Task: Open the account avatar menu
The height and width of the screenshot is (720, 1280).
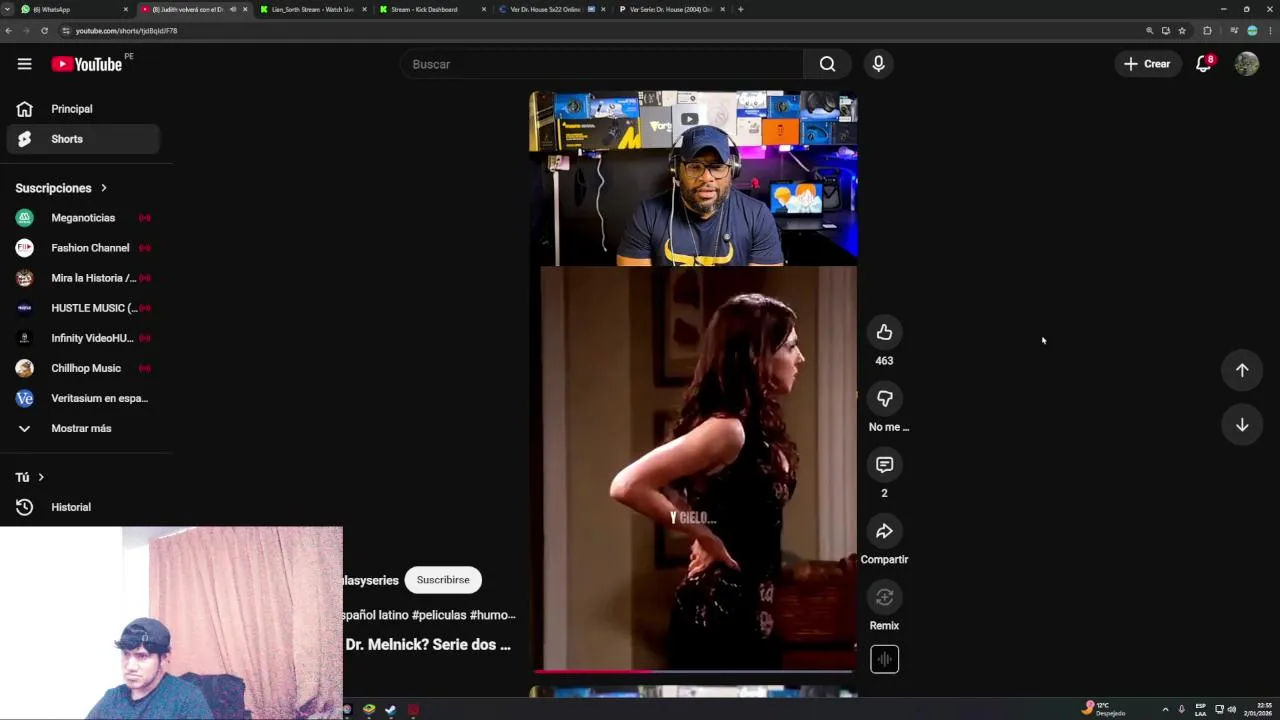Action: tap(1246, 64)
